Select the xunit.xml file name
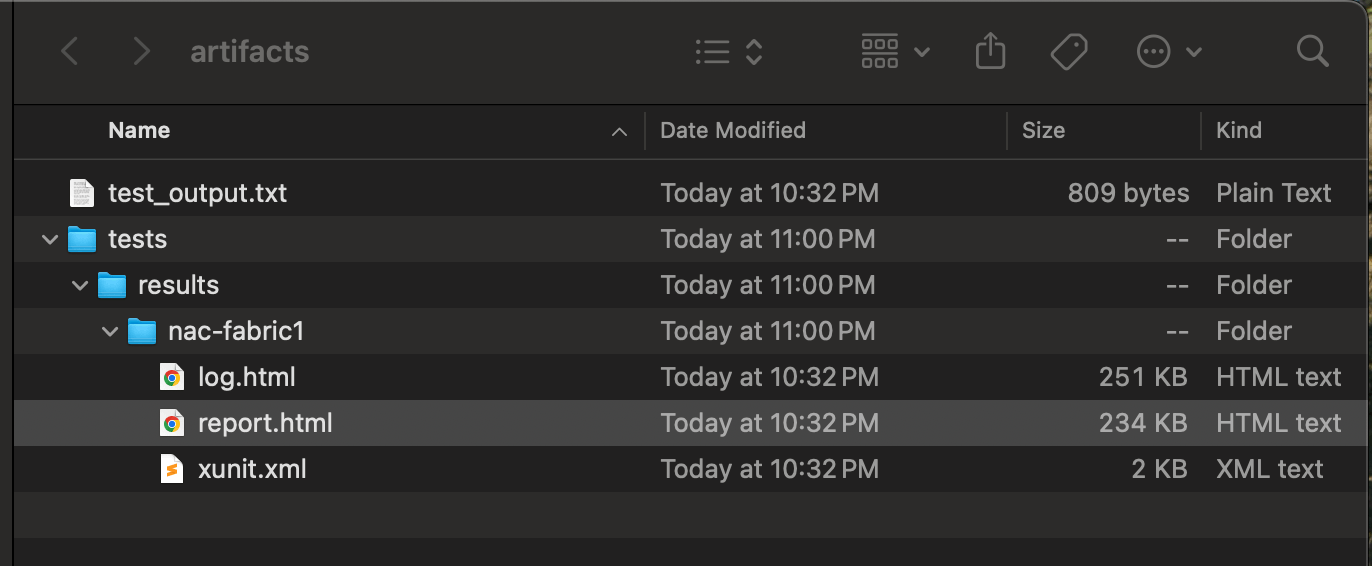This screenshot has height=566, width=1372. click(252, 469)
